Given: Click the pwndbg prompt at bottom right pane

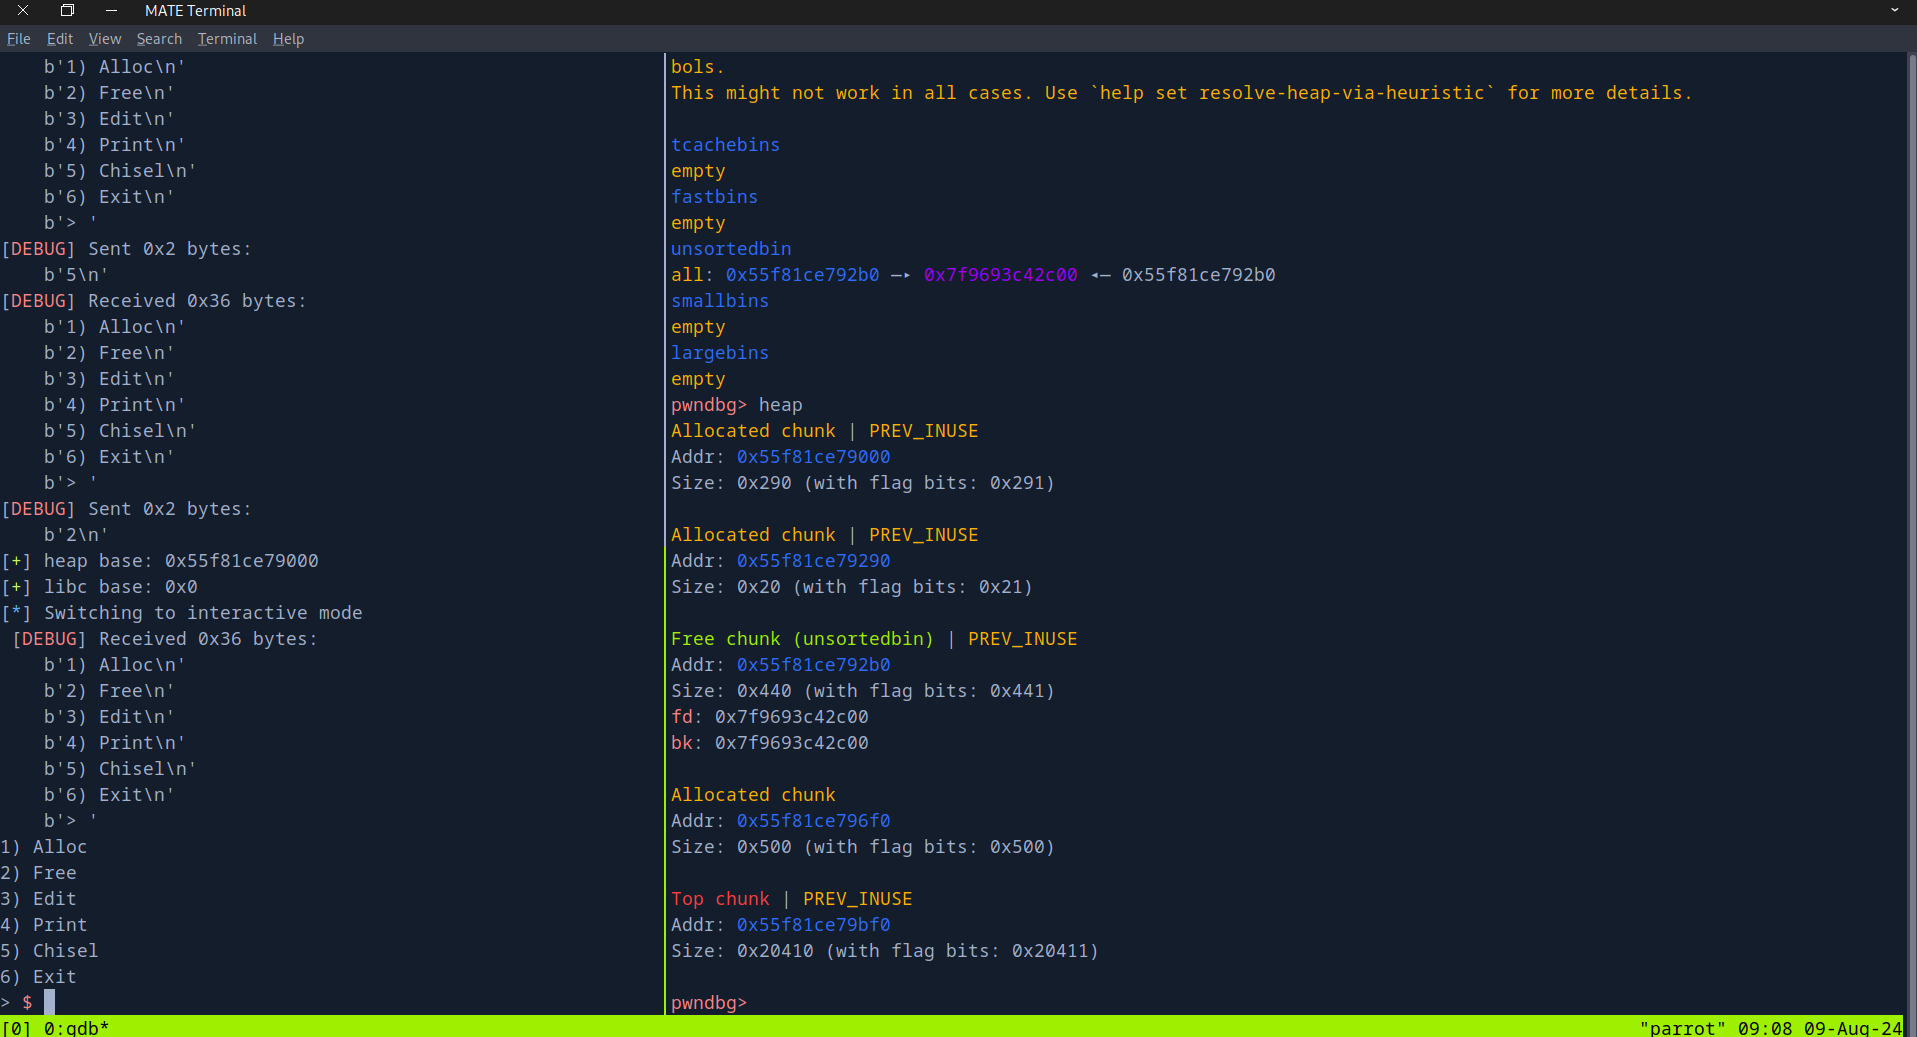Looking at the screenshot, I should tap(709, 1003).
